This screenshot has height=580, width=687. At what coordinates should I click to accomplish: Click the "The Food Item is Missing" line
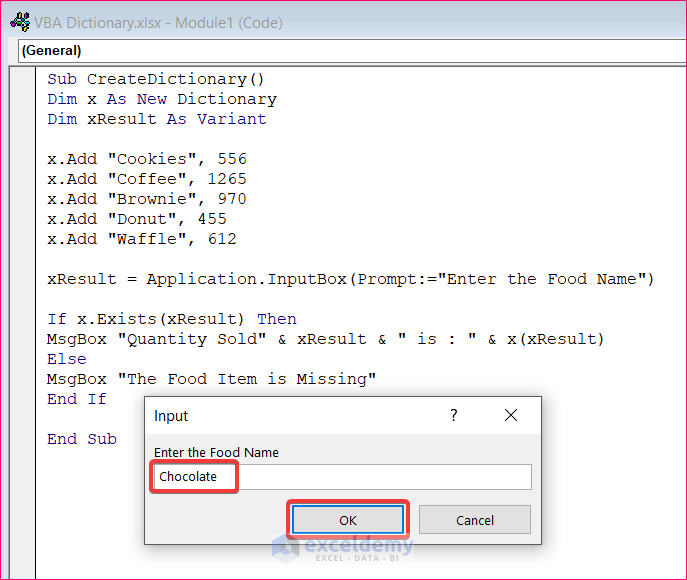[211, 379]
